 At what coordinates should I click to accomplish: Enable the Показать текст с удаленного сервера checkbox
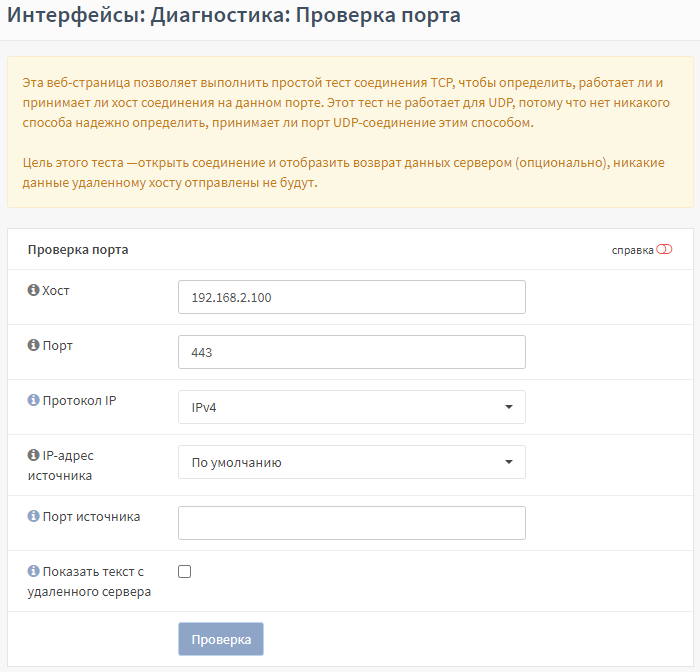(184, 572)
